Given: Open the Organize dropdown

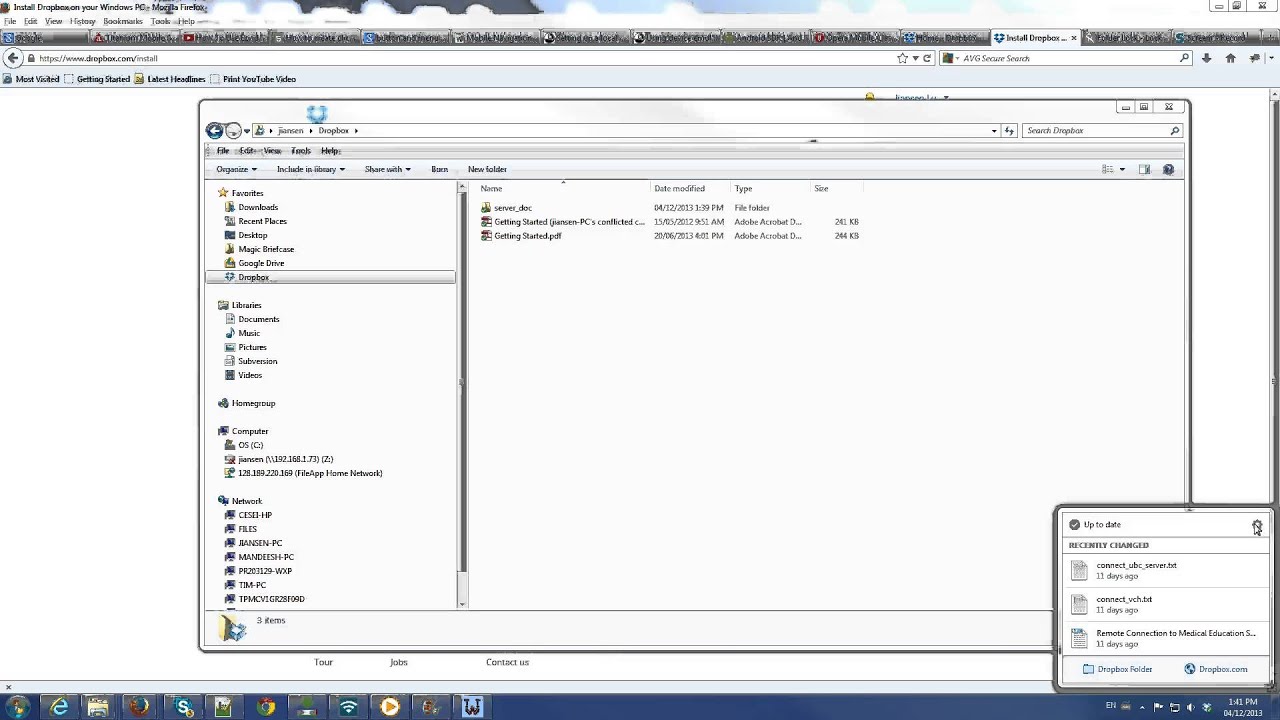Looking at the screenshot, I should [236, 169].
